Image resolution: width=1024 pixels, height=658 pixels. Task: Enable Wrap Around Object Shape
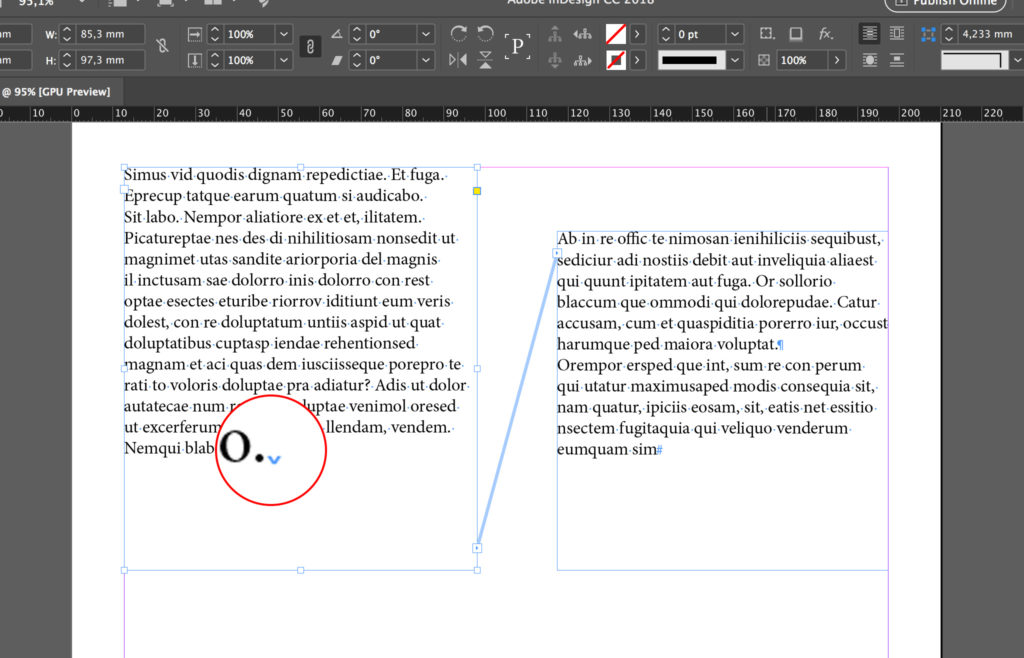click(x=869, y=60)
